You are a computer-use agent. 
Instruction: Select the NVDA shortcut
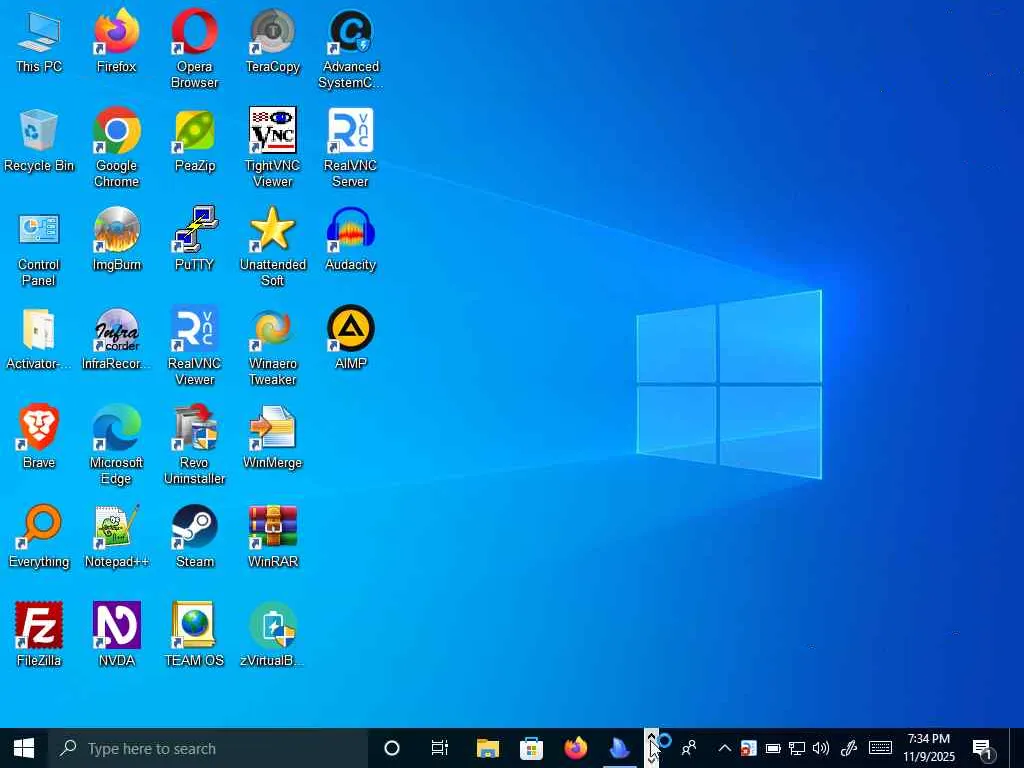click(x=116, y=636)
